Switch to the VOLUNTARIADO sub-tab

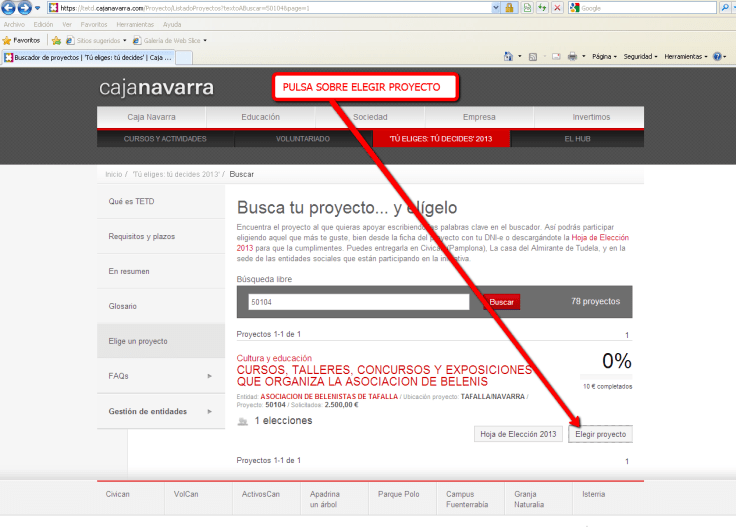tap(302, 138)
